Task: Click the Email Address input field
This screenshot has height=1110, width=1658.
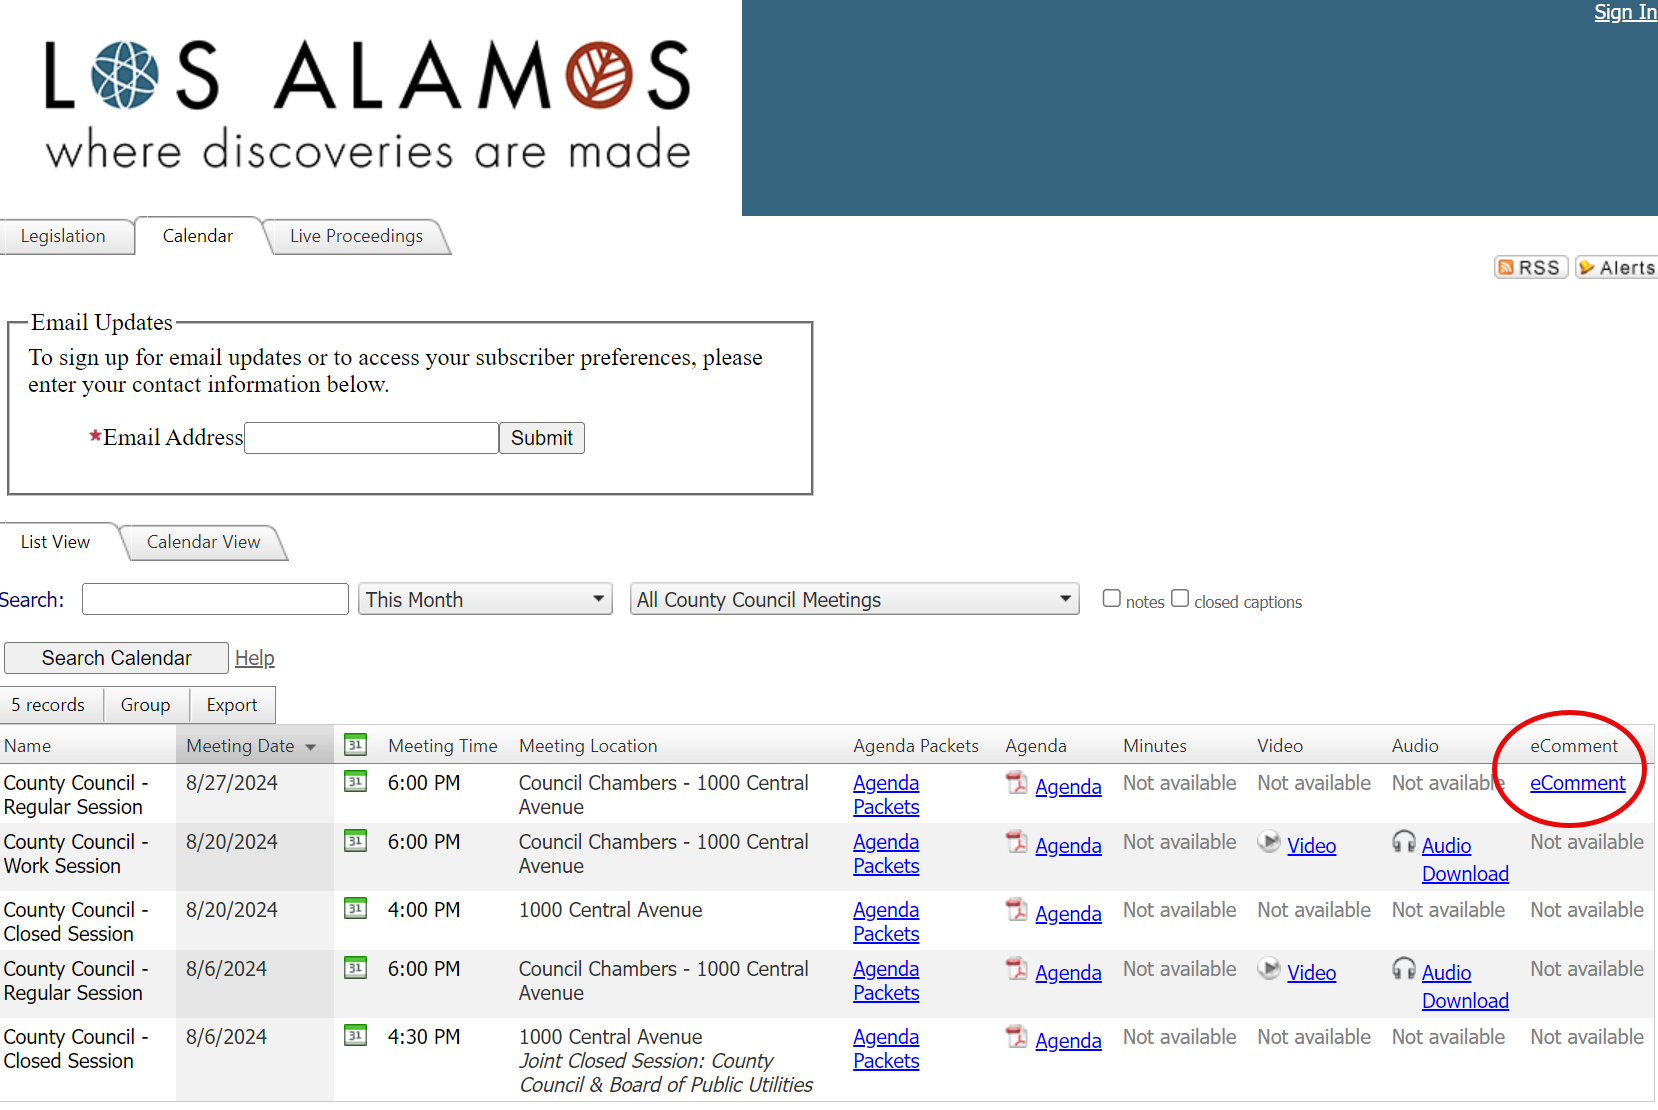Action: coord(371,438)
